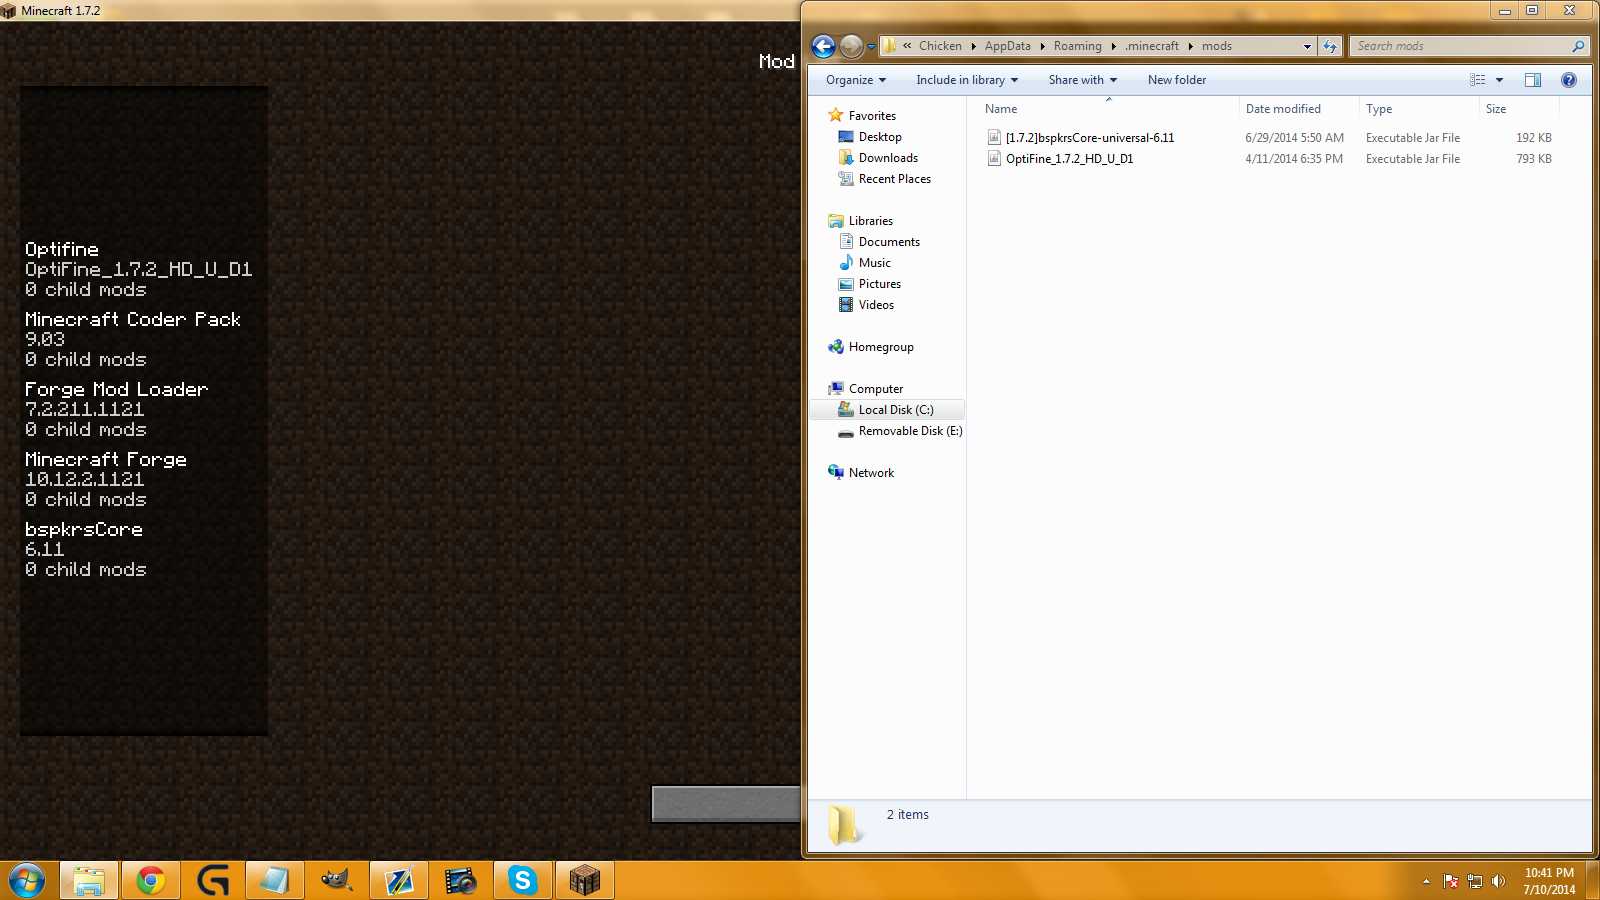Open Explorer Help icon
The height and width of the screenshot is (900, 1600).
pyautogui.click(x=1569, y=80)
